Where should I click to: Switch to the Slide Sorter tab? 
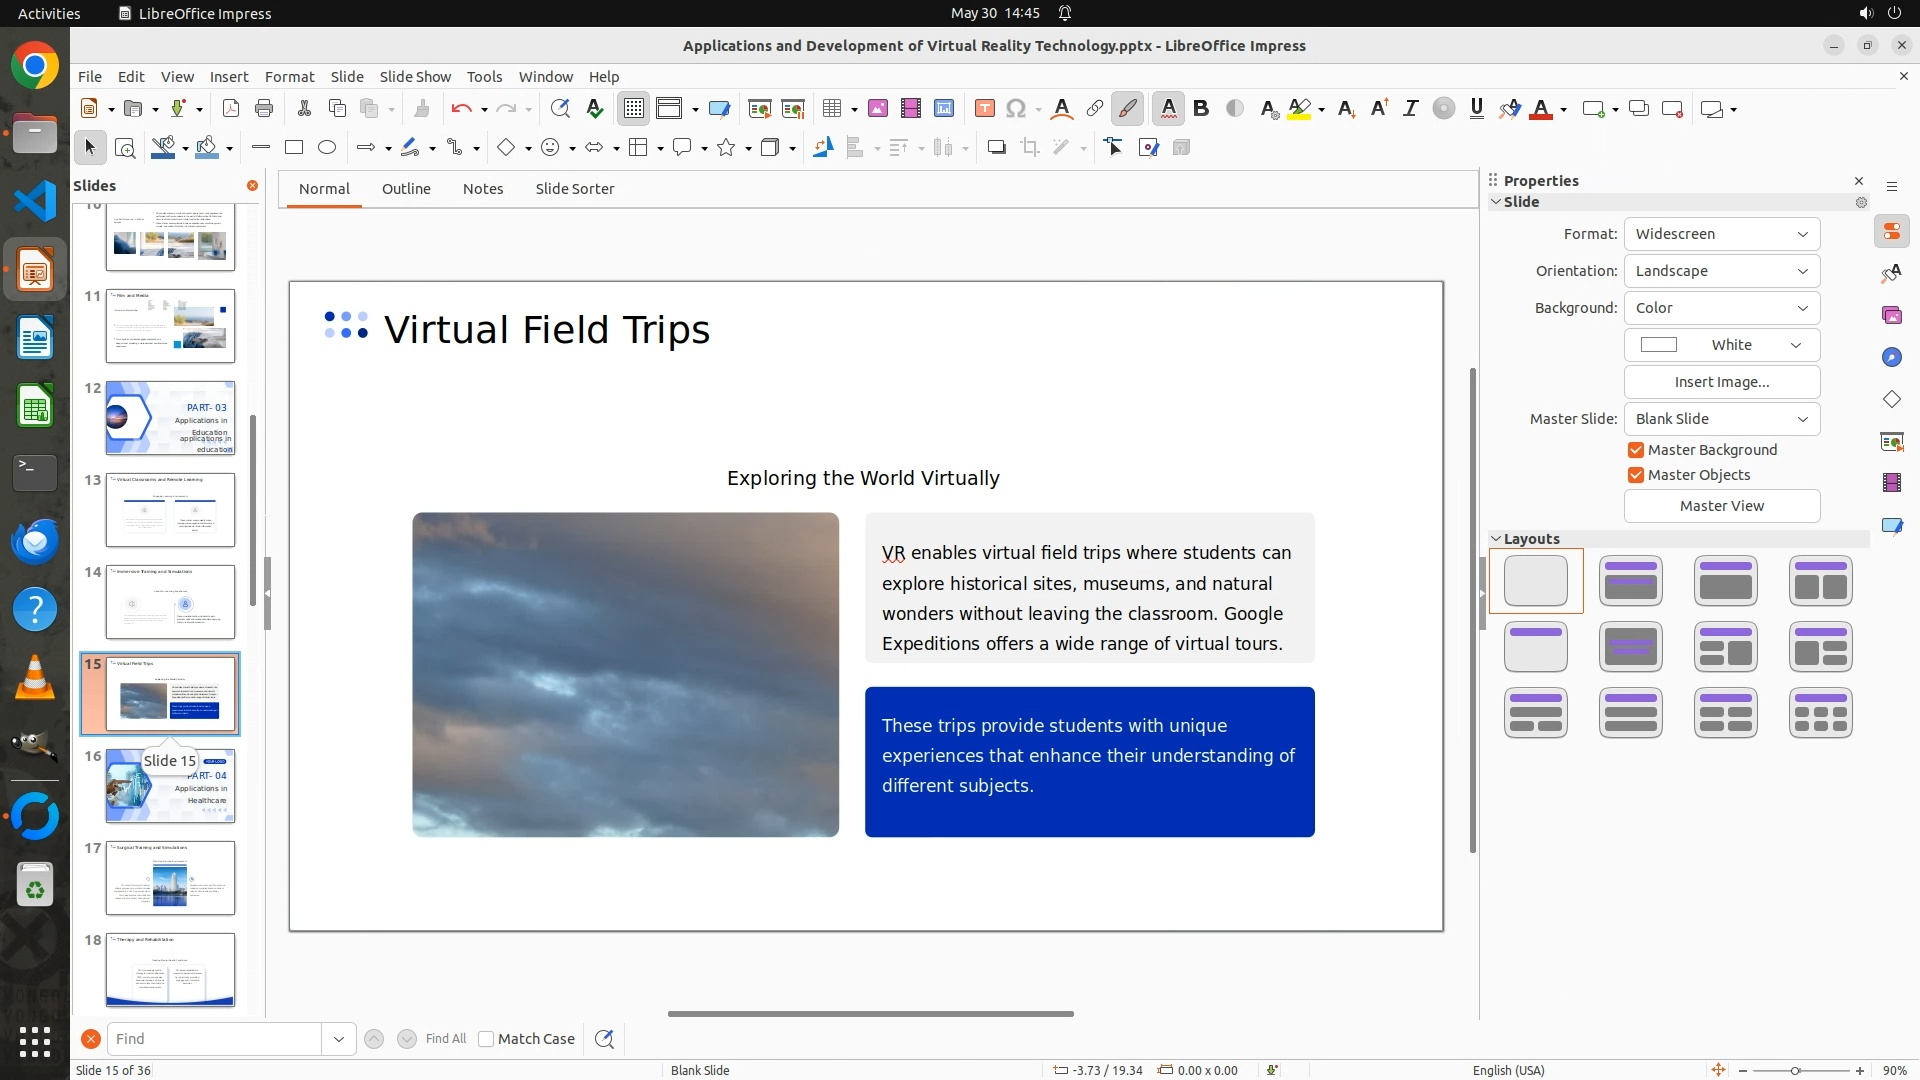point(574,189)
